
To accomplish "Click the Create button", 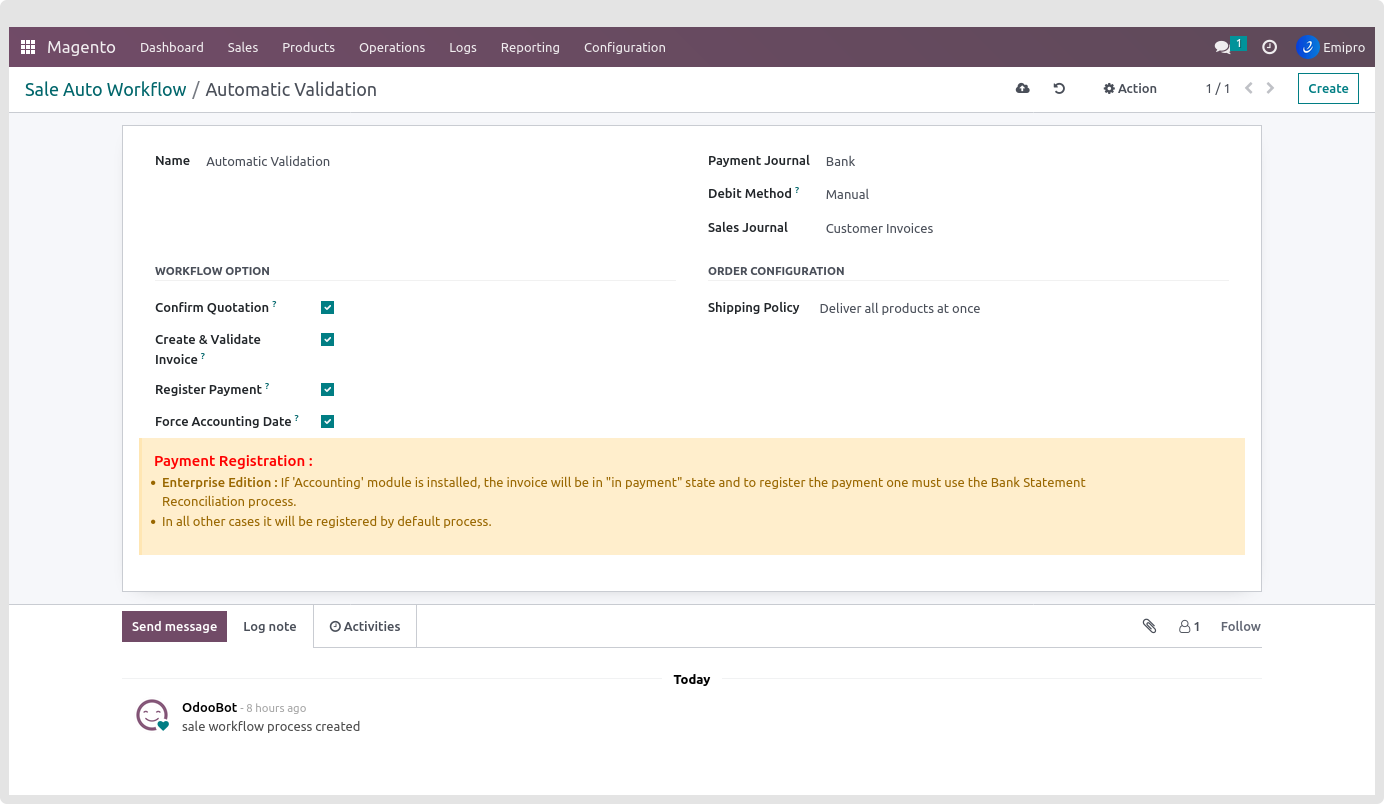I will (1328, 89).
